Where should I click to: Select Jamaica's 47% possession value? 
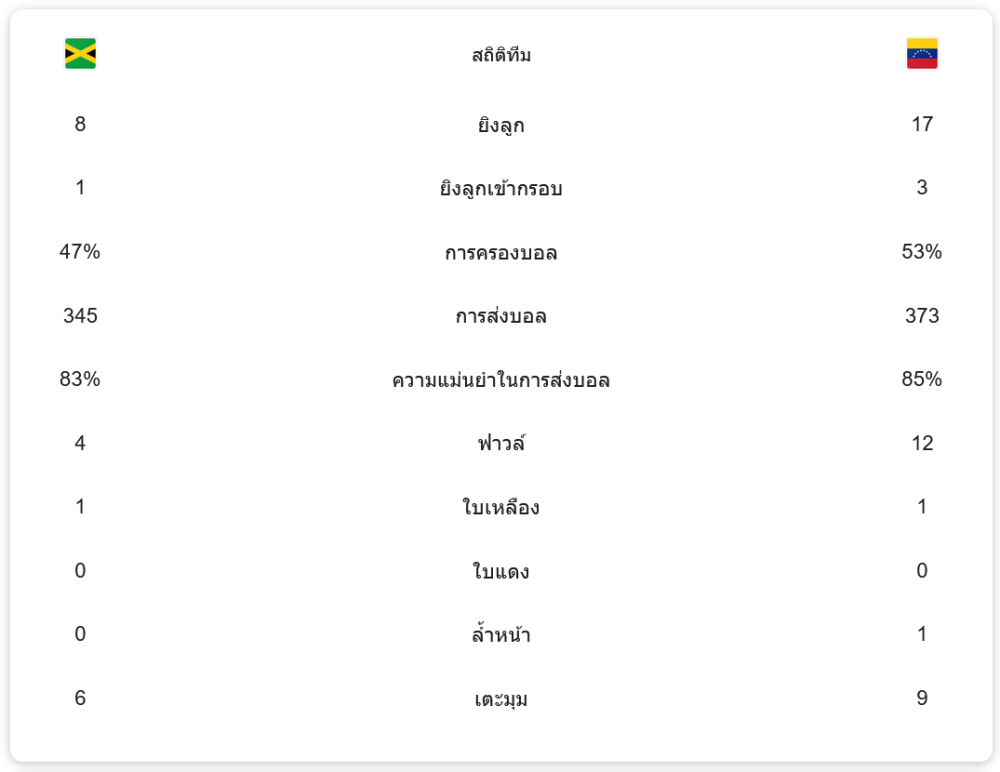80,251
